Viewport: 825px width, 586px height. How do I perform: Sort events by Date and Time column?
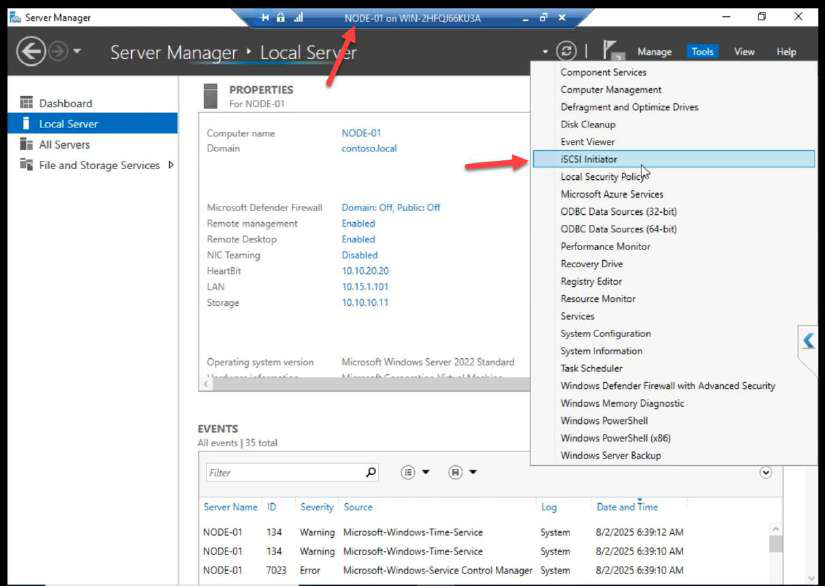coord(627,507)
